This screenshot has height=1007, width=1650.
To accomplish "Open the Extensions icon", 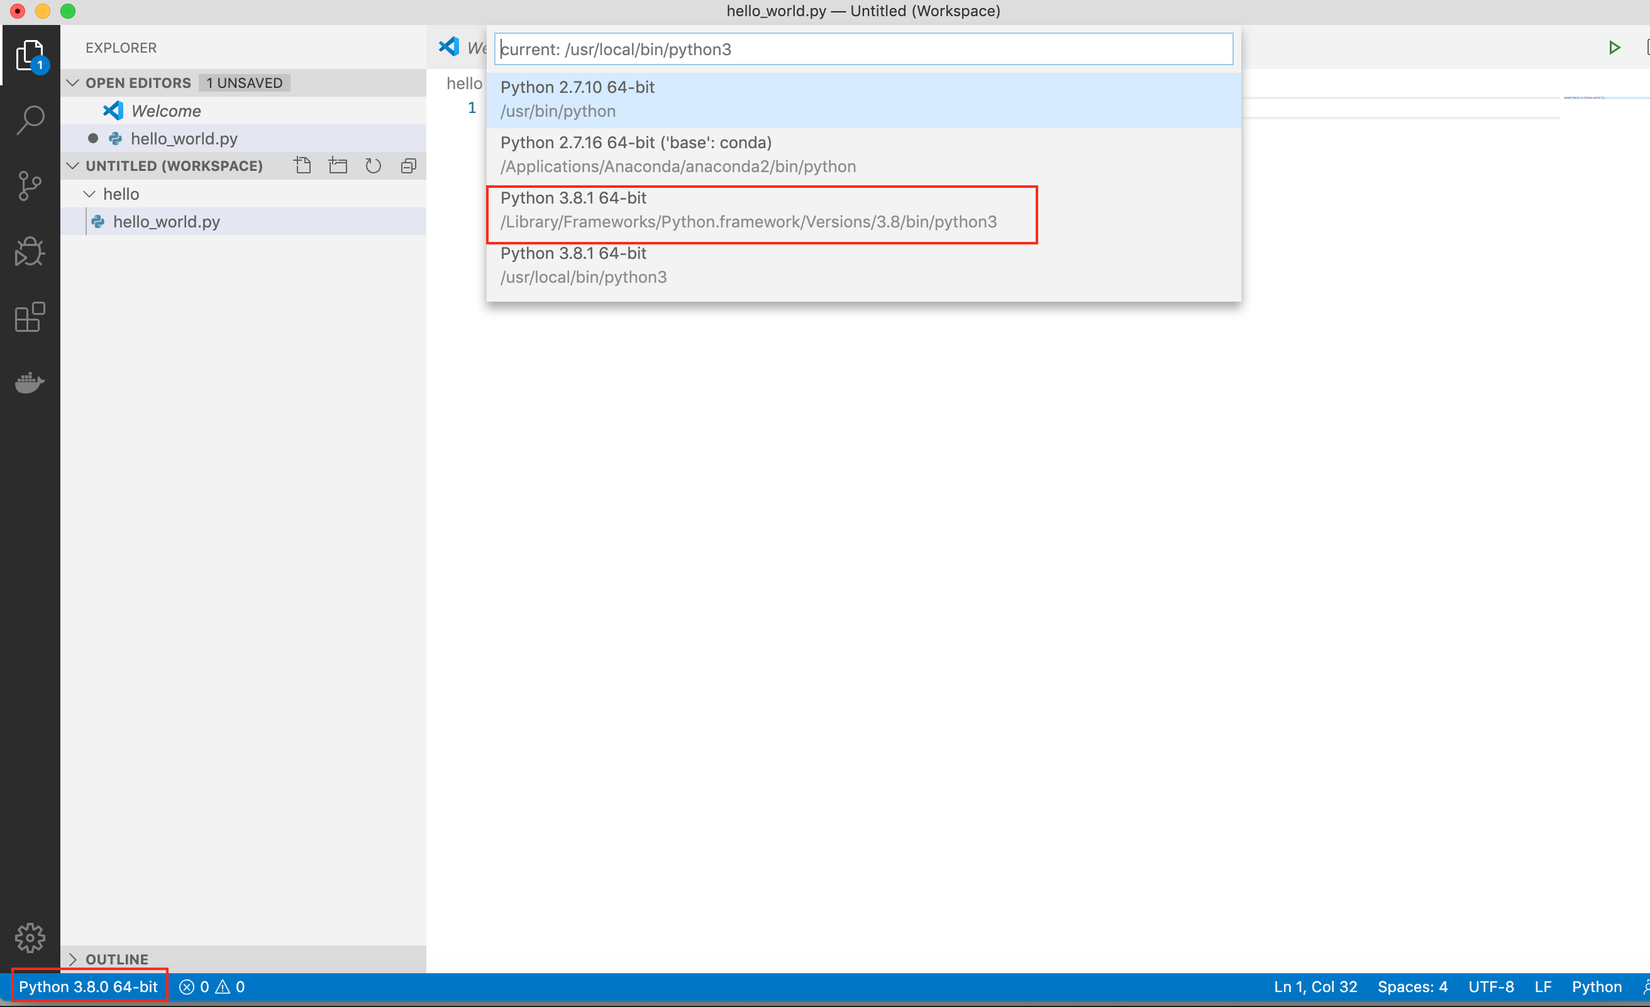I will 30,317.
